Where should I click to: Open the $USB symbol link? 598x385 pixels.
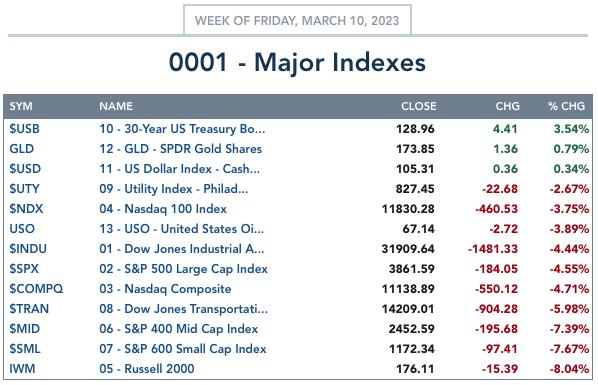(24, 129)
